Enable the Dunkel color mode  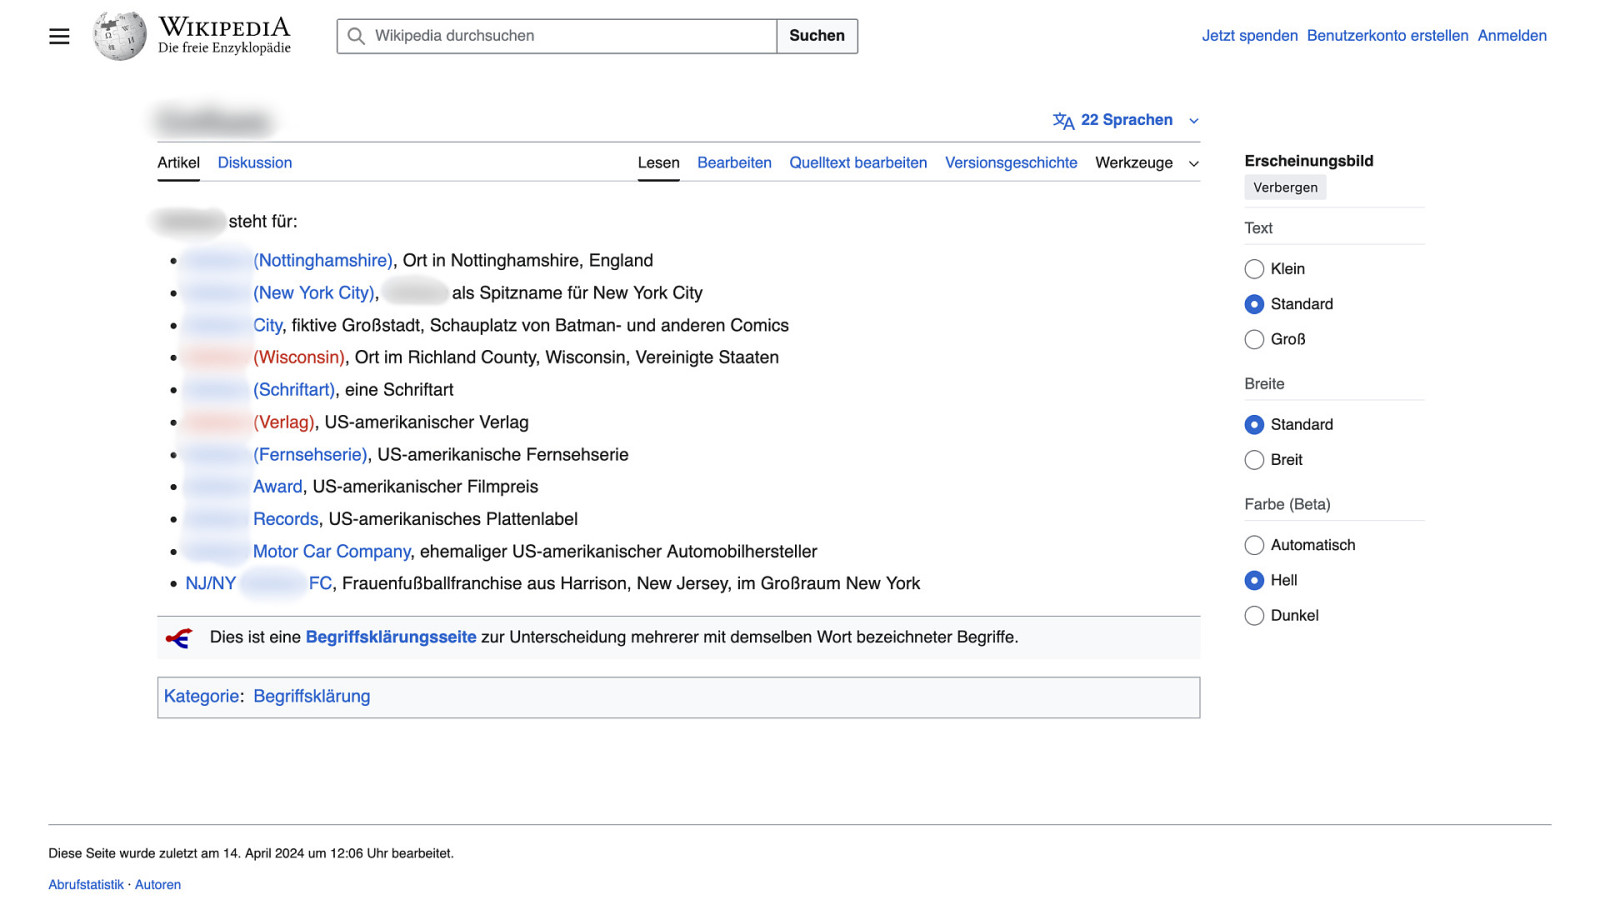(x=1254, y=616)
